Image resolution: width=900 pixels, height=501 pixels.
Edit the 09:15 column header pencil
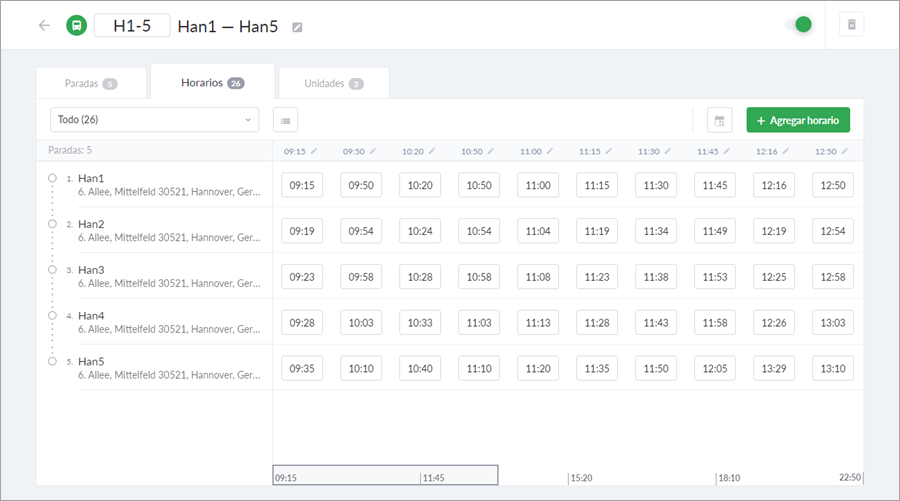pyautogui.click(x=313, y=151)
